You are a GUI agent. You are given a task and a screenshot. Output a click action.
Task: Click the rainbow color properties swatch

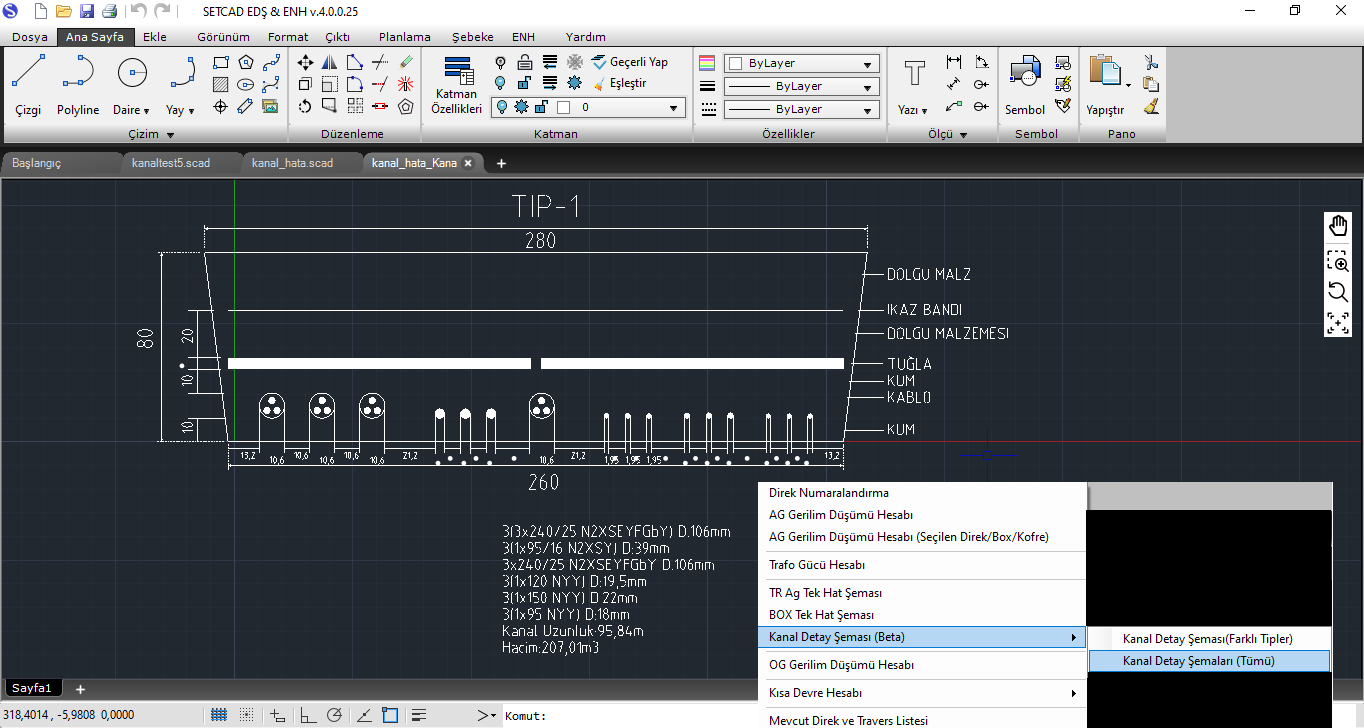tap(708, 62)
